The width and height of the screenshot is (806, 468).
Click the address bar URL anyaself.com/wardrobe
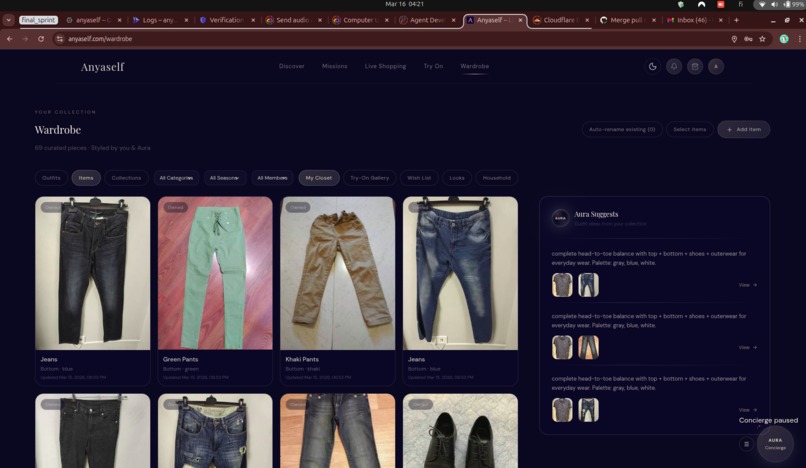tap(100, 39)
